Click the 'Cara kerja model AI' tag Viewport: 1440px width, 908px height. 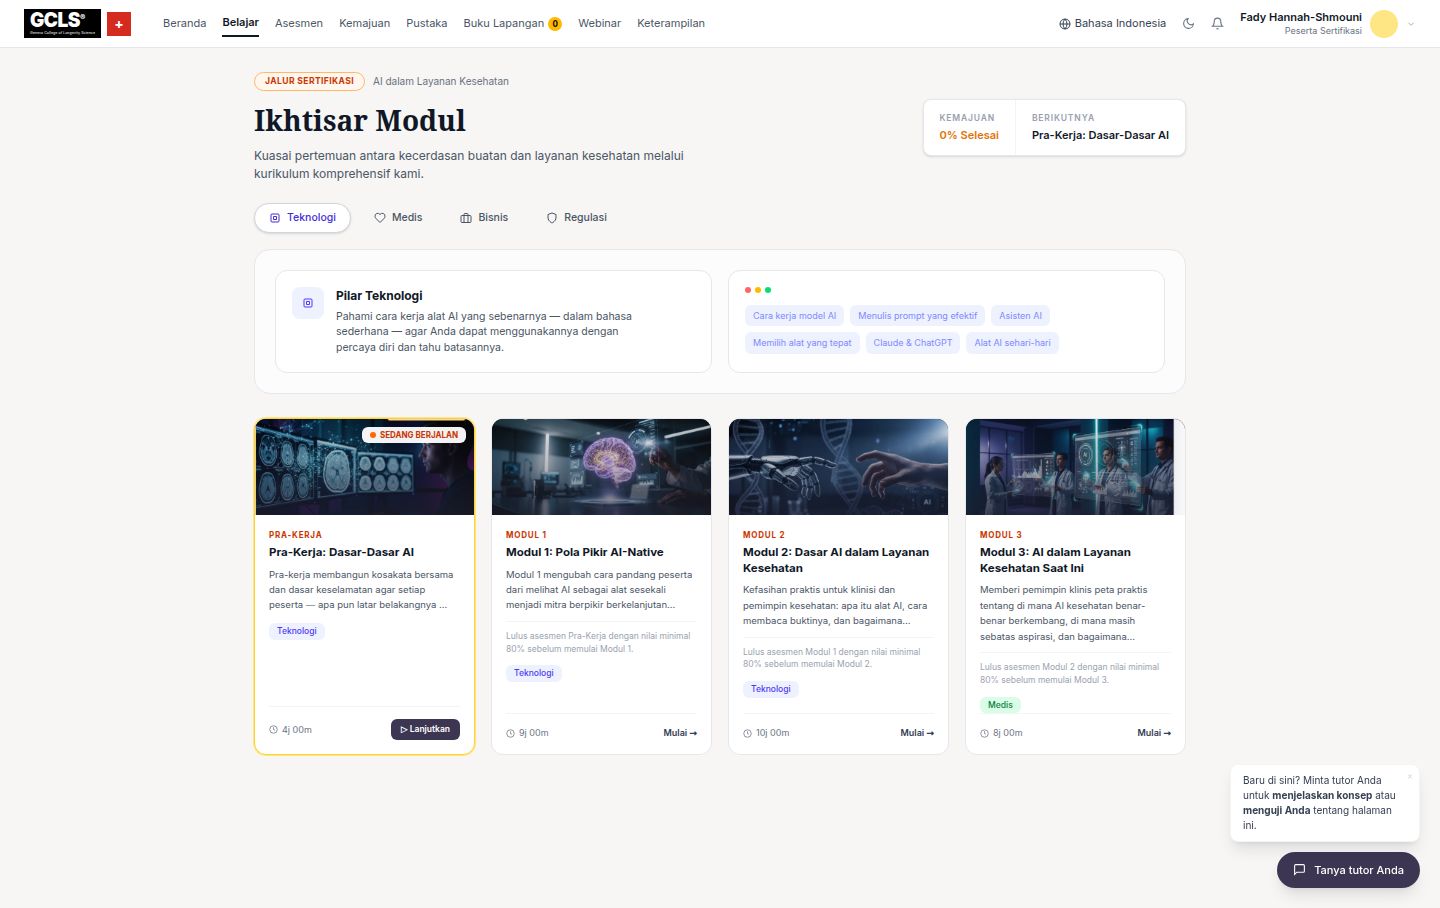point(794,316)
